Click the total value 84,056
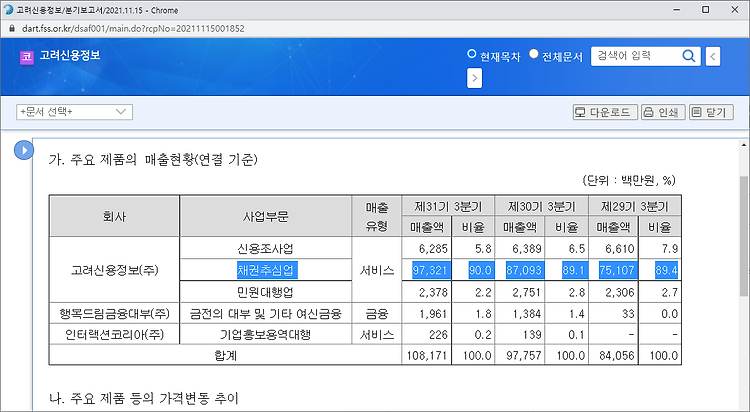The width and height of the screenshot is (750, 412). pos(617,356)
